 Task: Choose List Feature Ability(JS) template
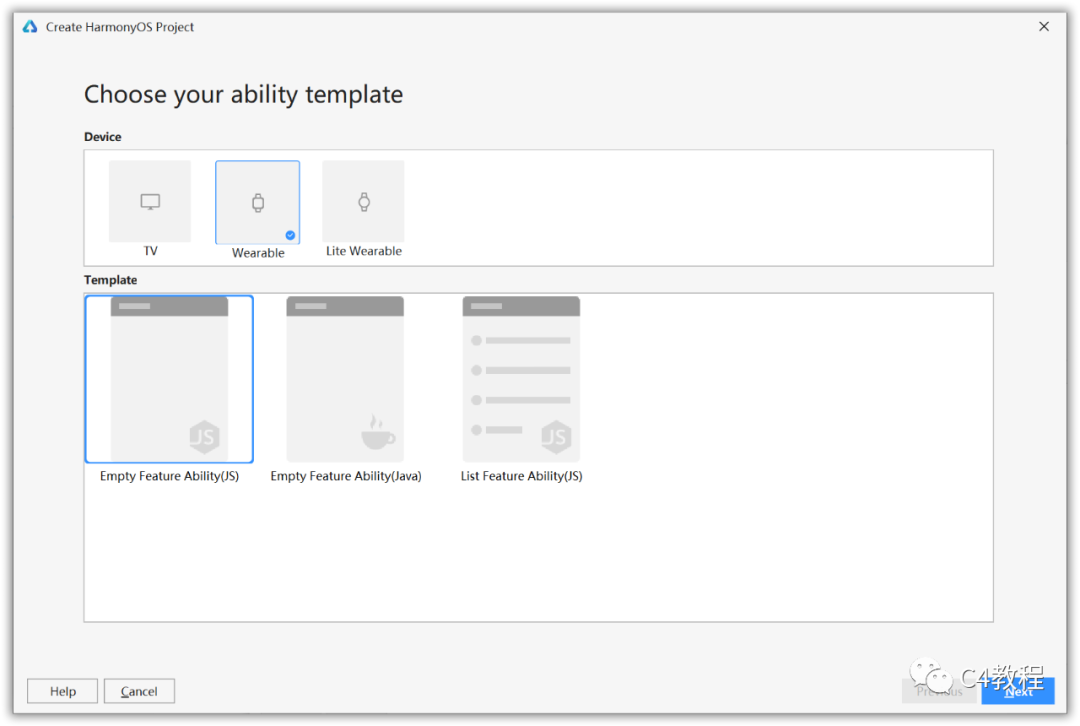click(x=521, y=379)
